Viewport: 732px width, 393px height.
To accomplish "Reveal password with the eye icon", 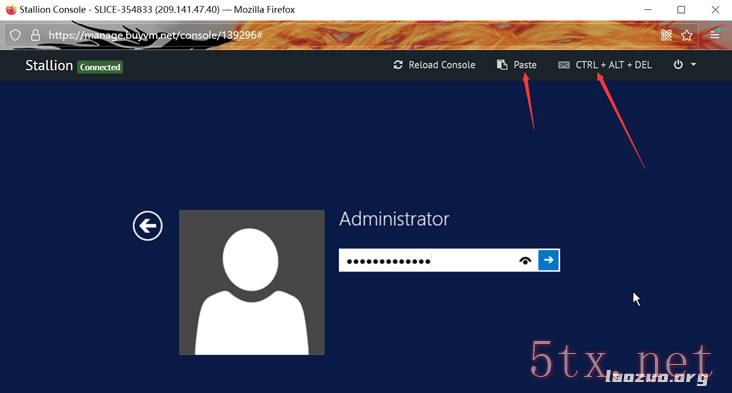I will click(x=525, y=260).
